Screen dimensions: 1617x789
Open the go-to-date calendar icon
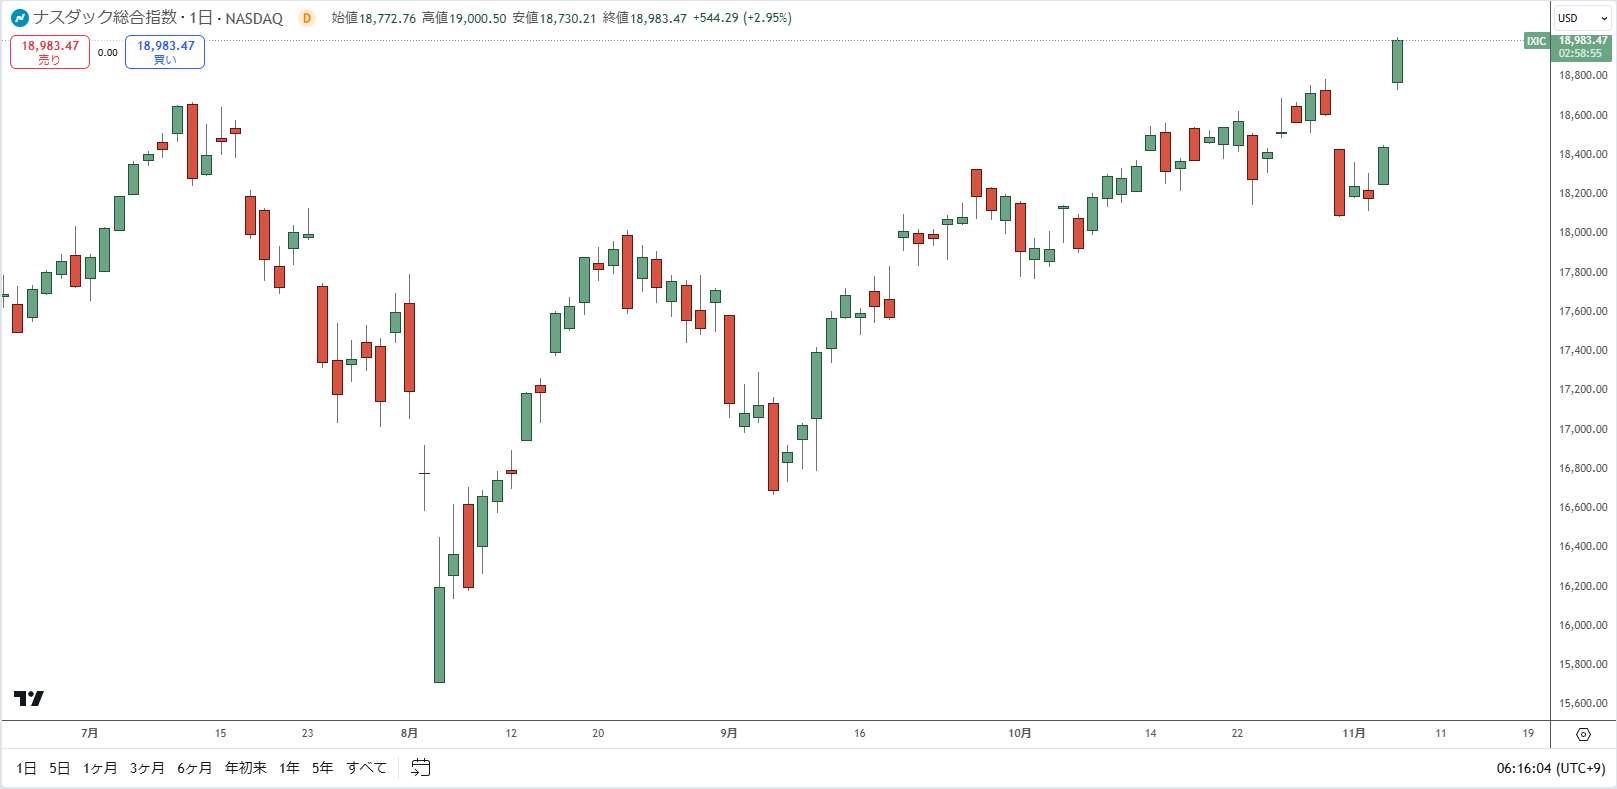coord(421,768)
